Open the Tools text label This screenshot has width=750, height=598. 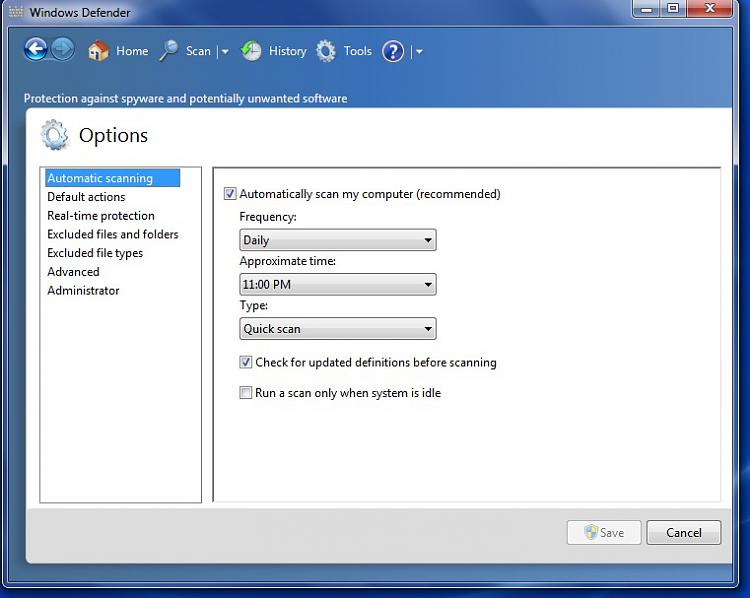coord(358,51)
